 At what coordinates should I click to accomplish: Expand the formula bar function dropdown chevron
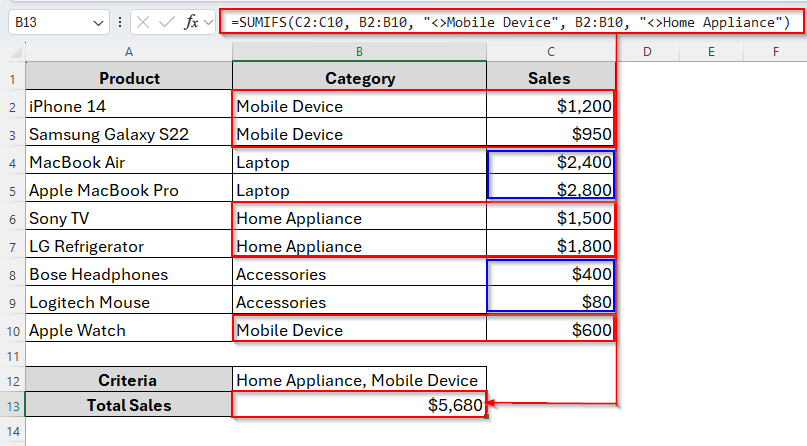pos(209,22)
